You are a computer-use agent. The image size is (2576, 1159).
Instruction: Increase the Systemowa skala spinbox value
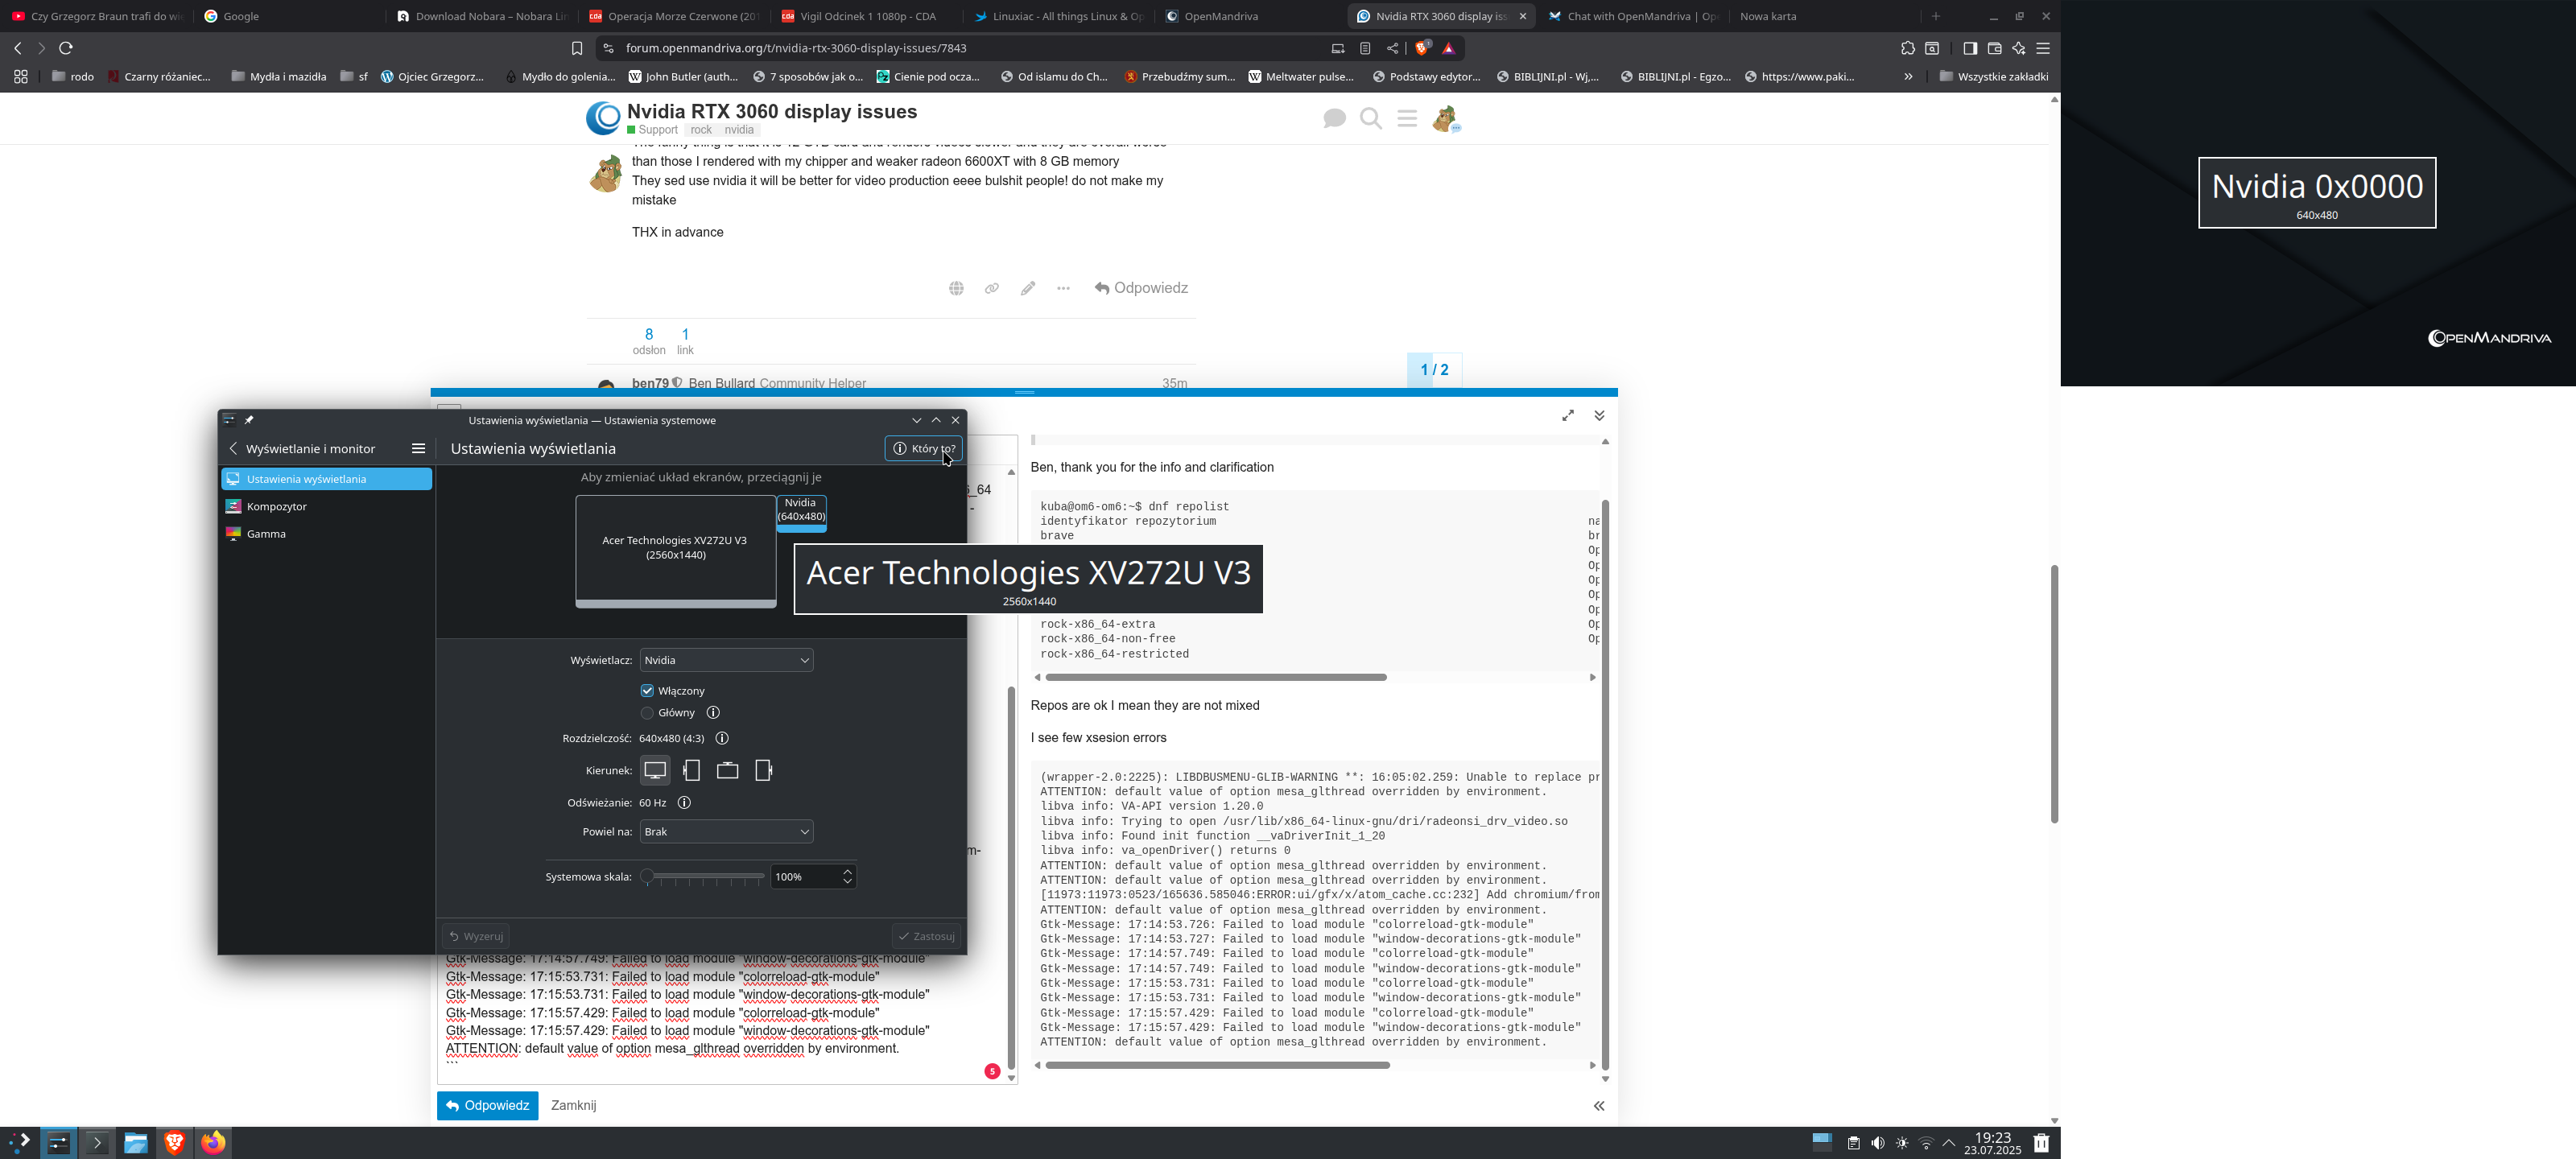pos(847,871)
